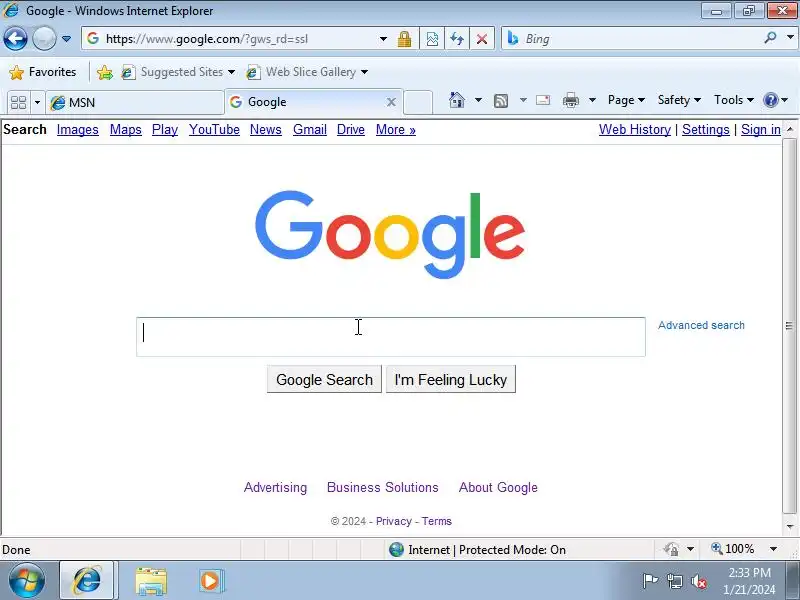The height and width of the screenshot is (600, 800).
Task: Open the YouTube link
Action: (x=214, y=130)
